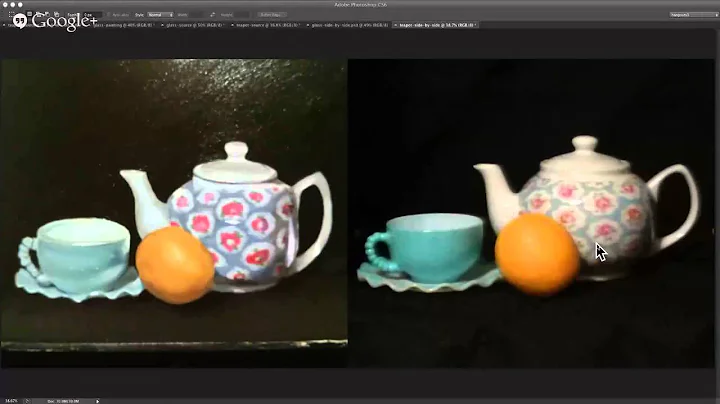Click the Height input field
The height and width of the screenshot is (404, 720).
[242, 15]
